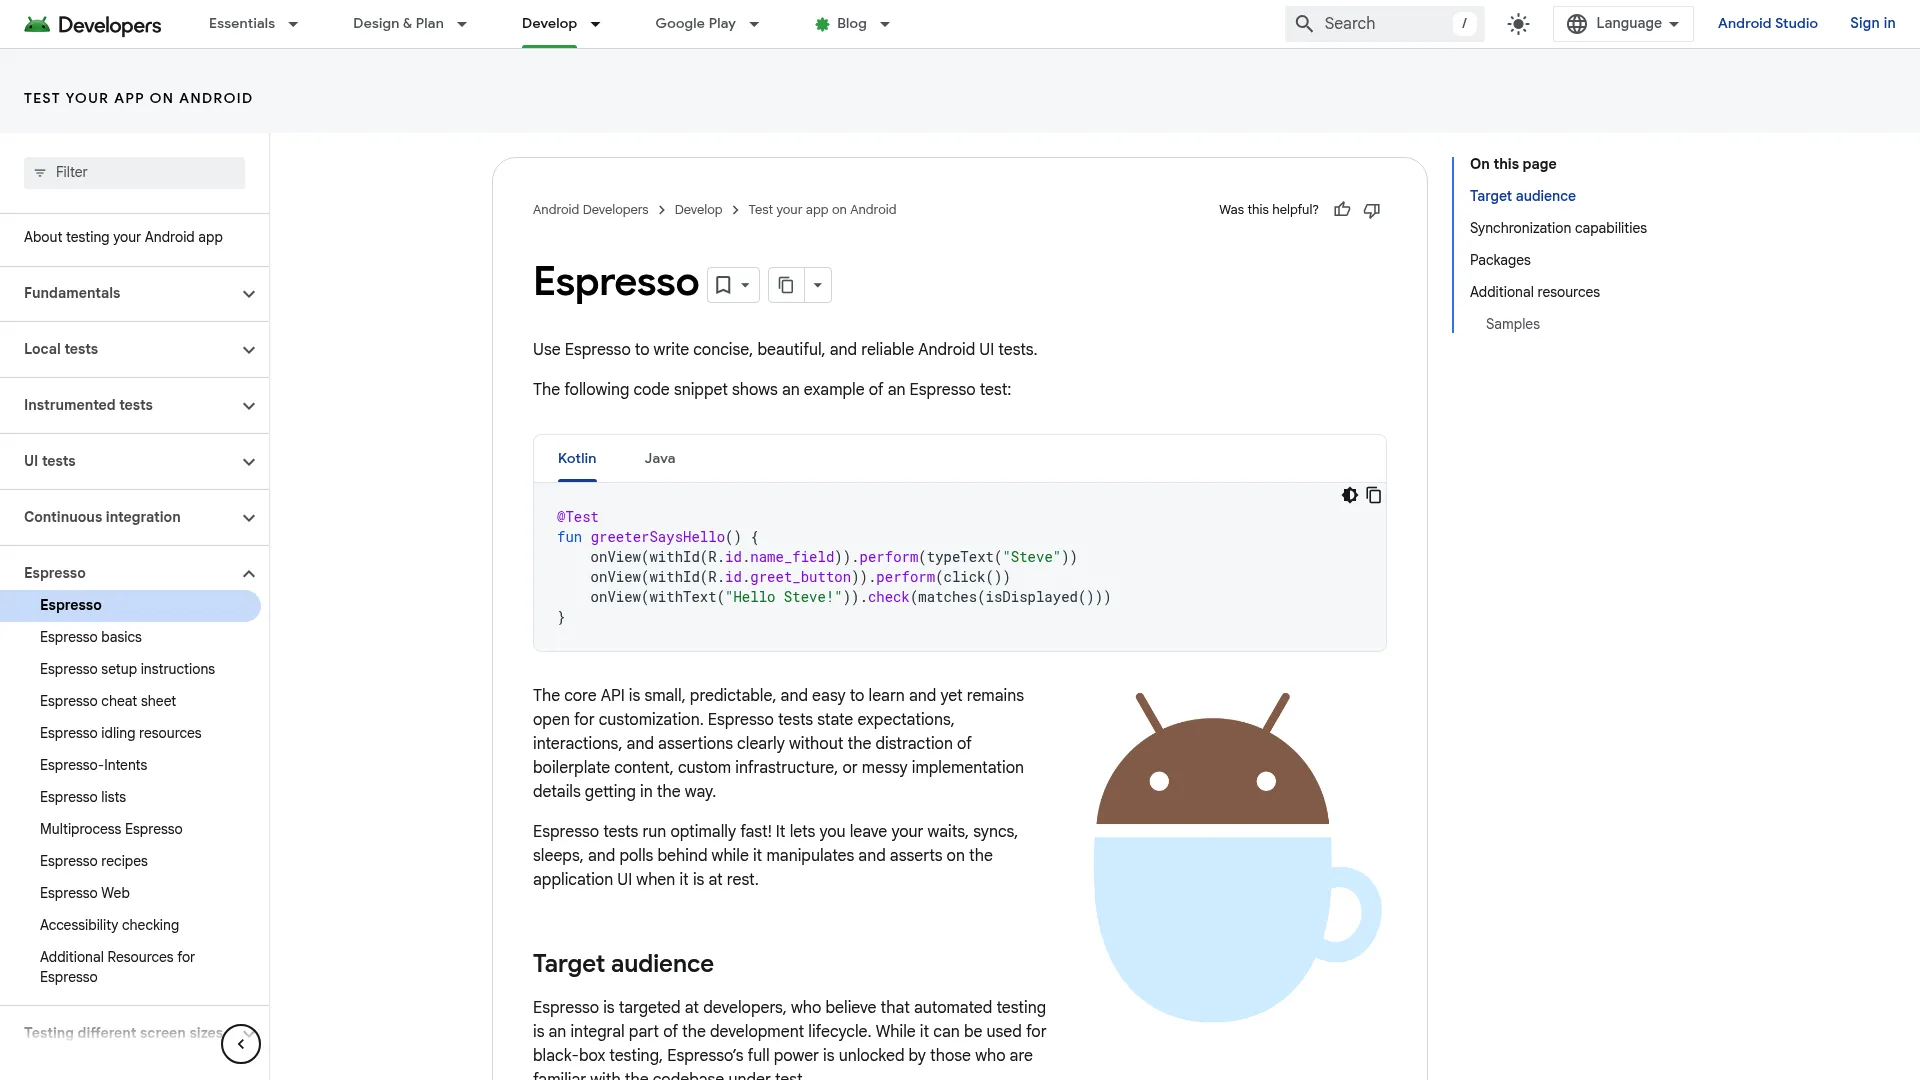This screenshot has height=1080, width=1920.
Task: Collapse the sidebar with the chevron button
Action: [241, 1044]
